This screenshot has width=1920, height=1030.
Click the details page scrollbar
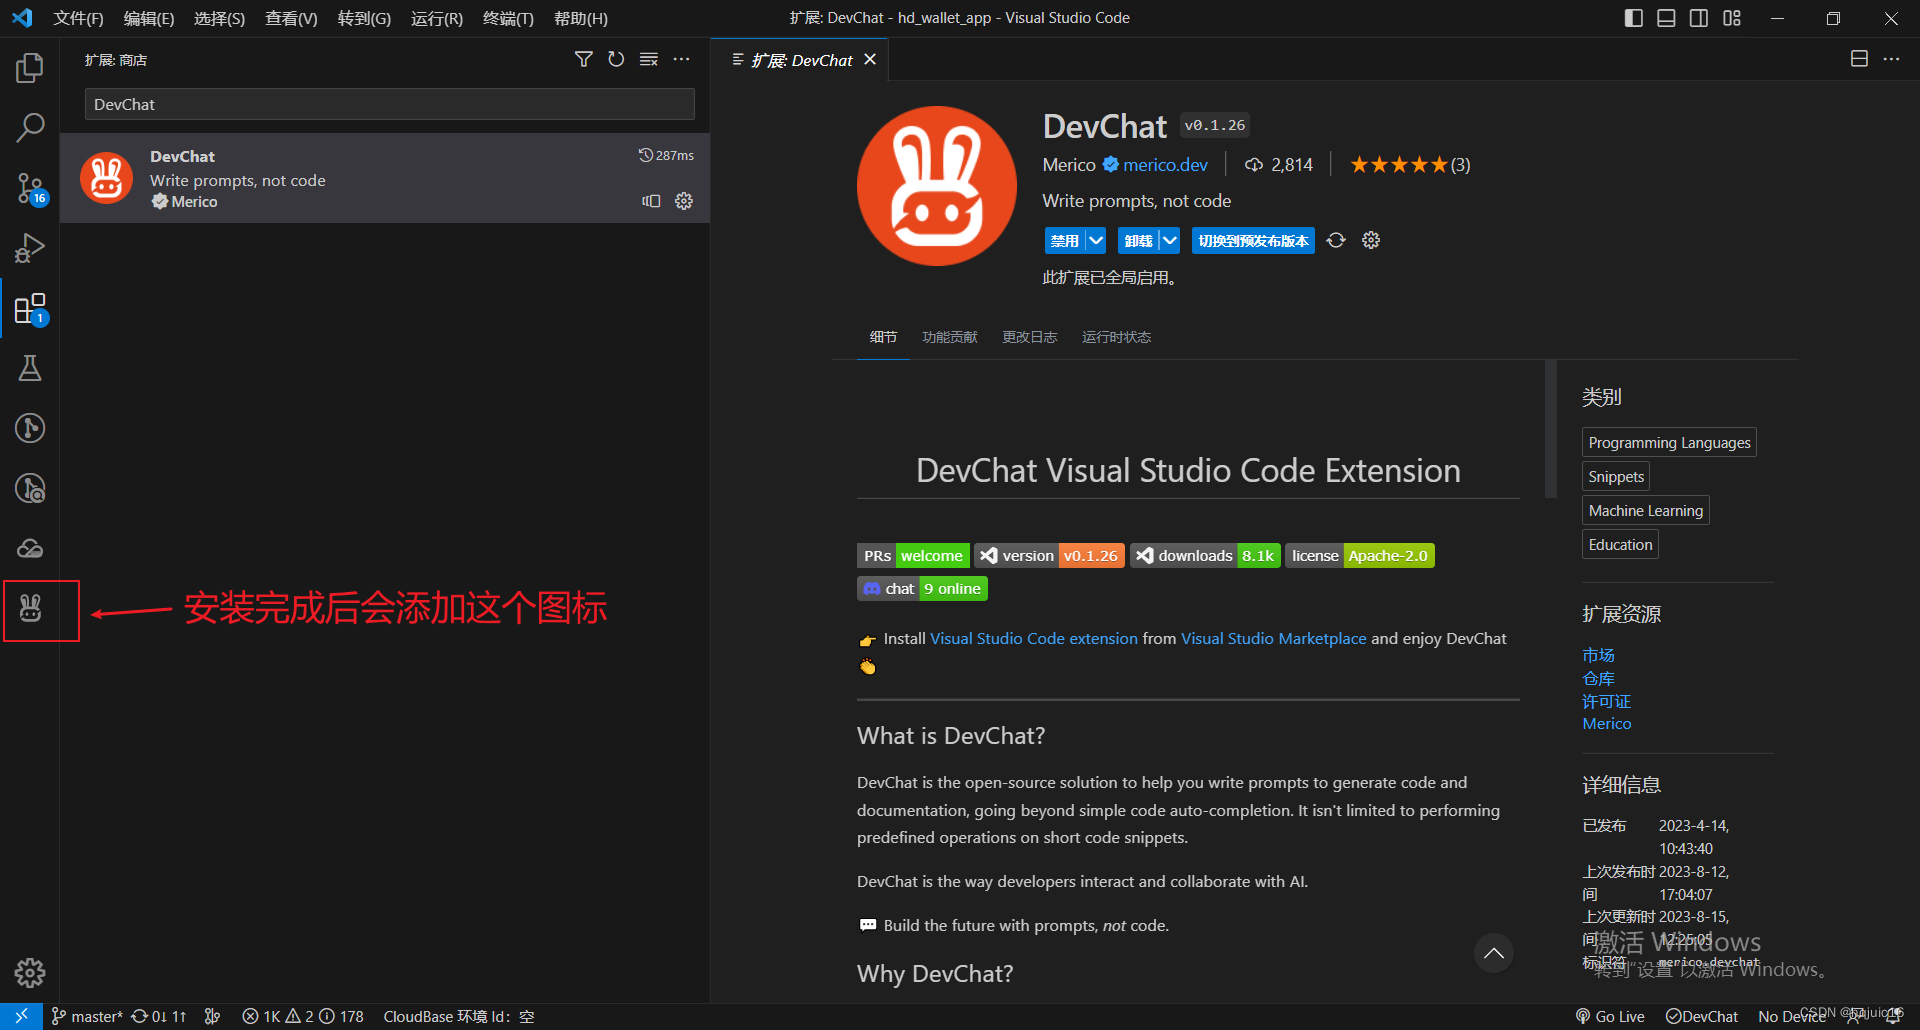[1551, 429]
